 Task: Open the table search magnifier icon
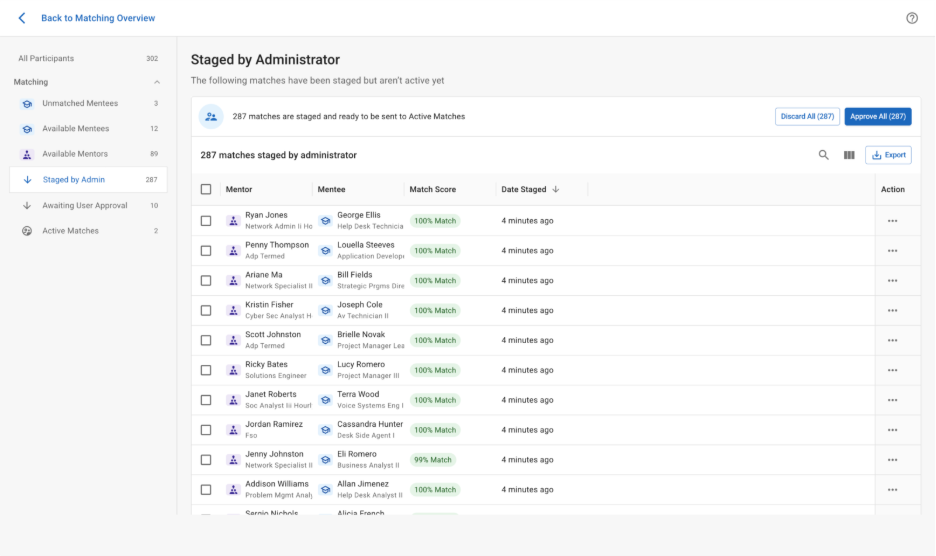pos(824,155)
